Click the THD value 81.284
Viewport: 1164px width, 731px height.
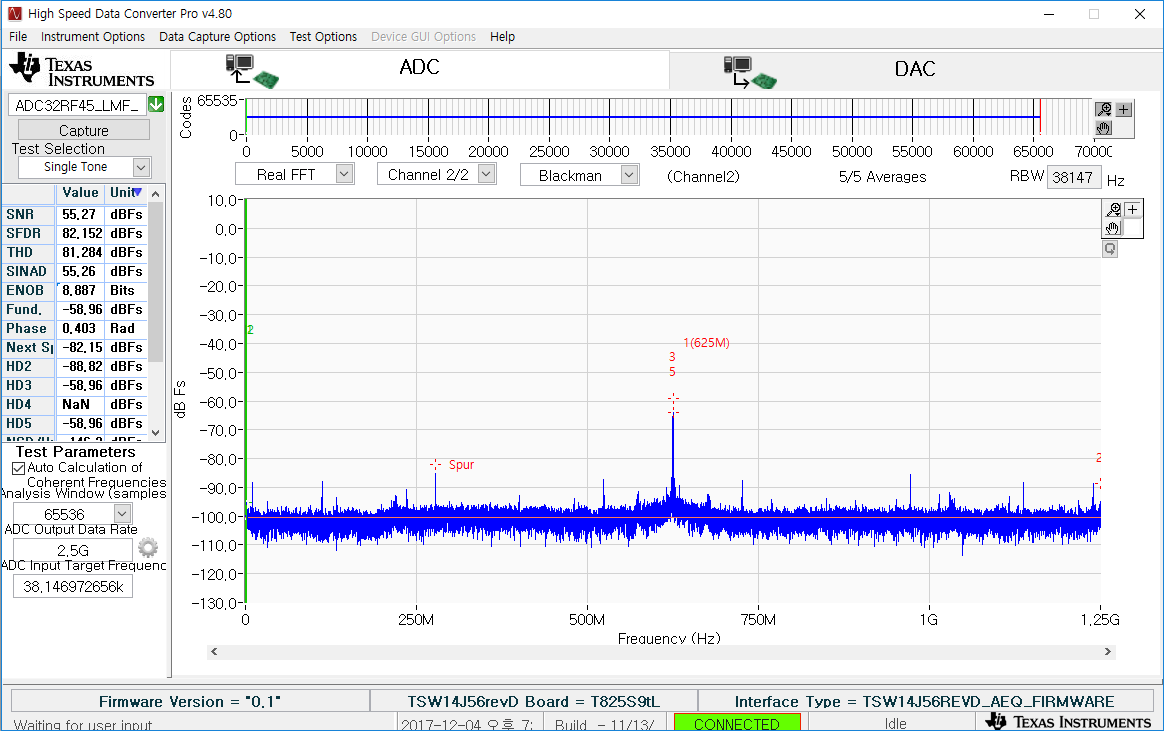79,252
